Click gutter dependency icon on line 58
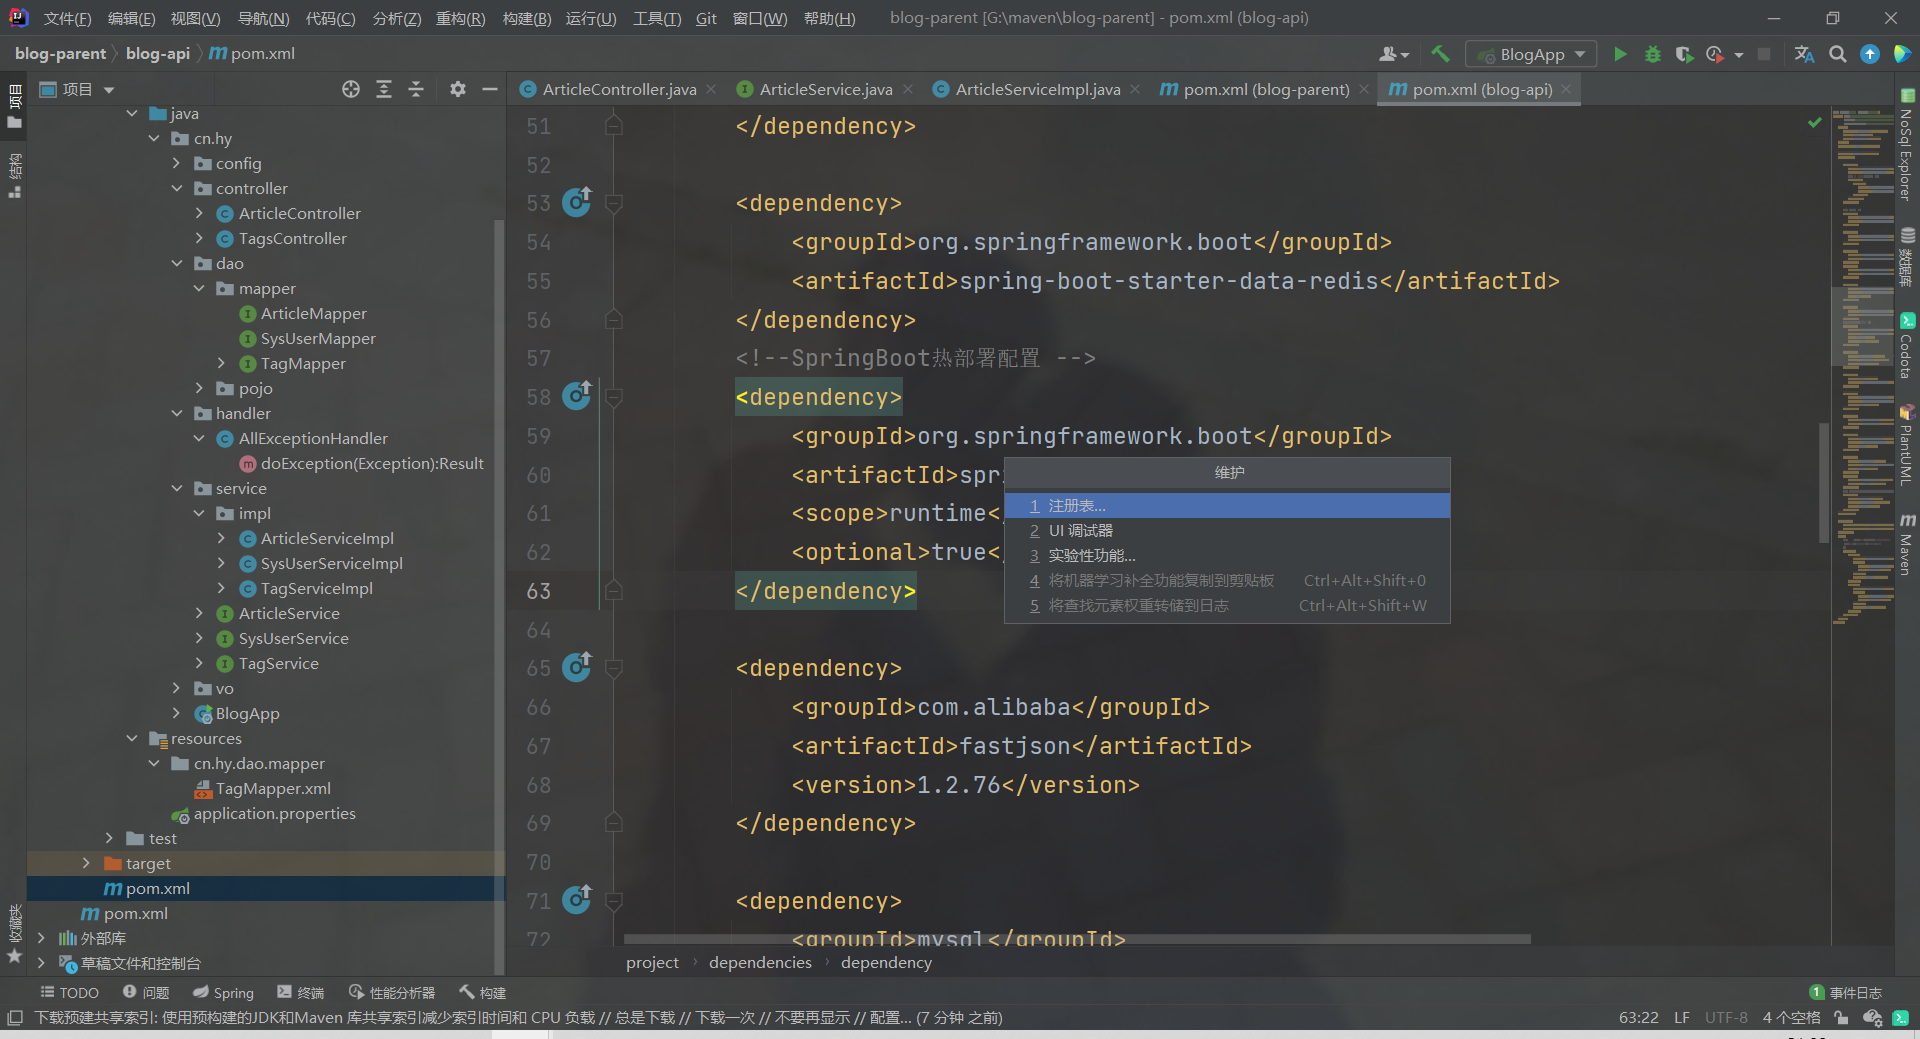 [x=577, y=396]
